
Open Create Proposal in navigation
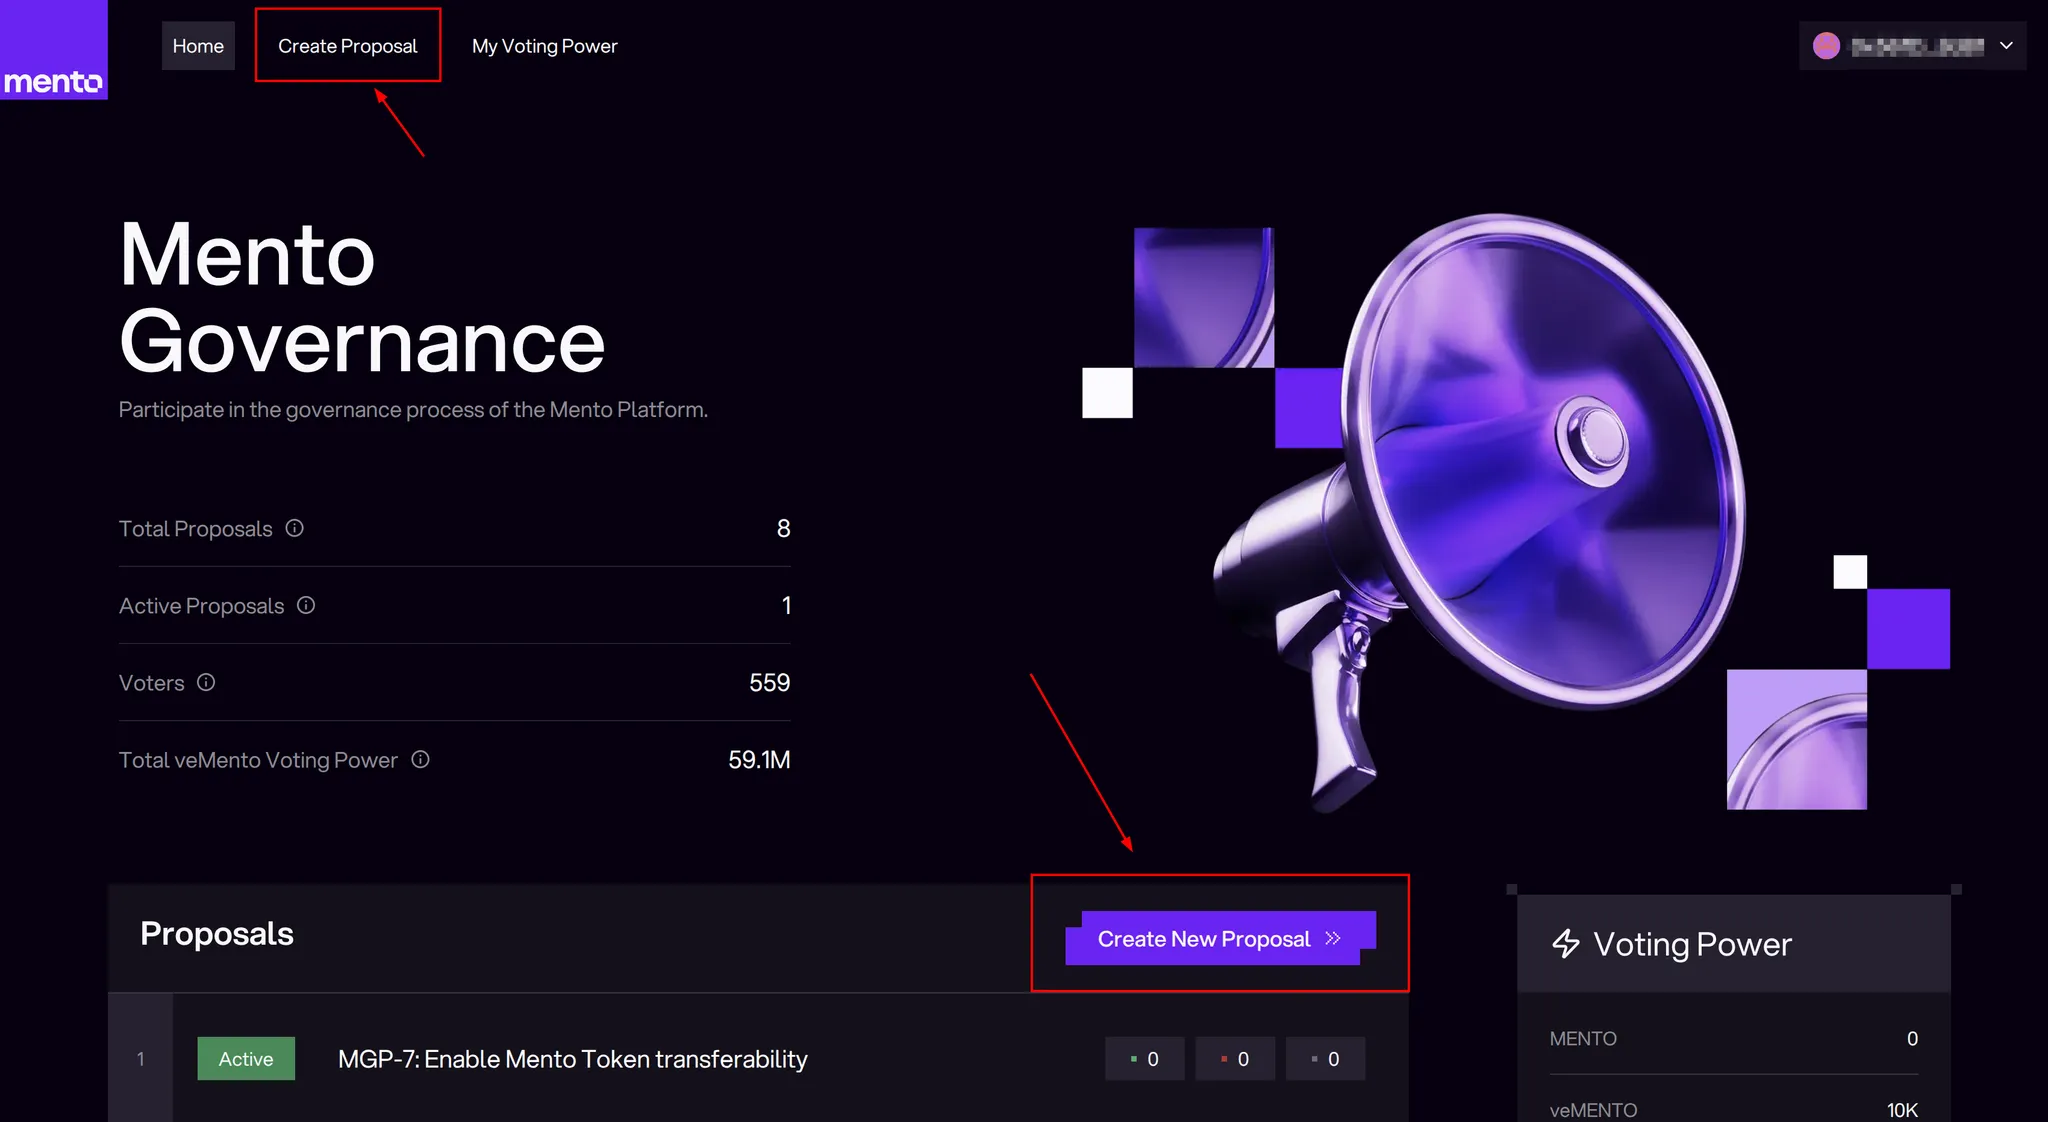tap(347, 46)
